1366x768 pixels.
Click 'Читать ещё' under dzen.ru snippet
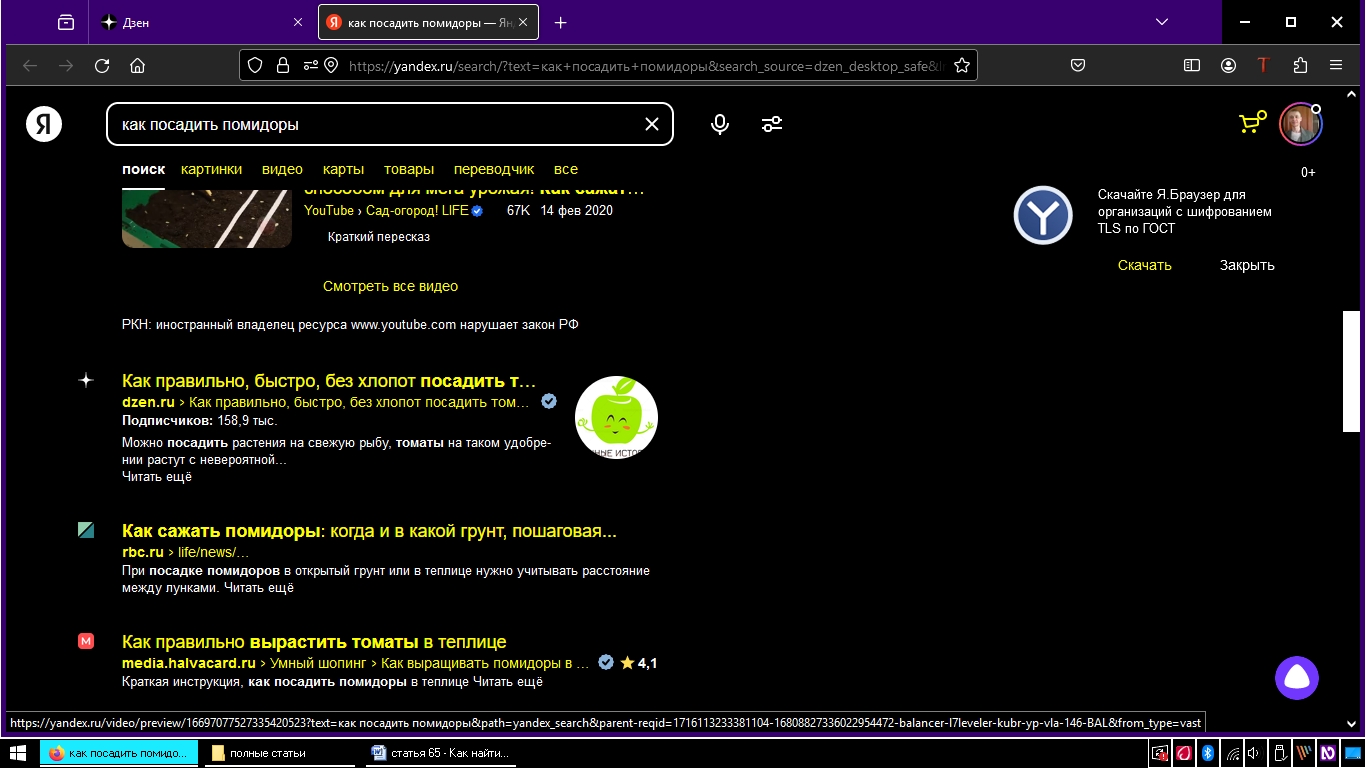(x=157, y=477)
